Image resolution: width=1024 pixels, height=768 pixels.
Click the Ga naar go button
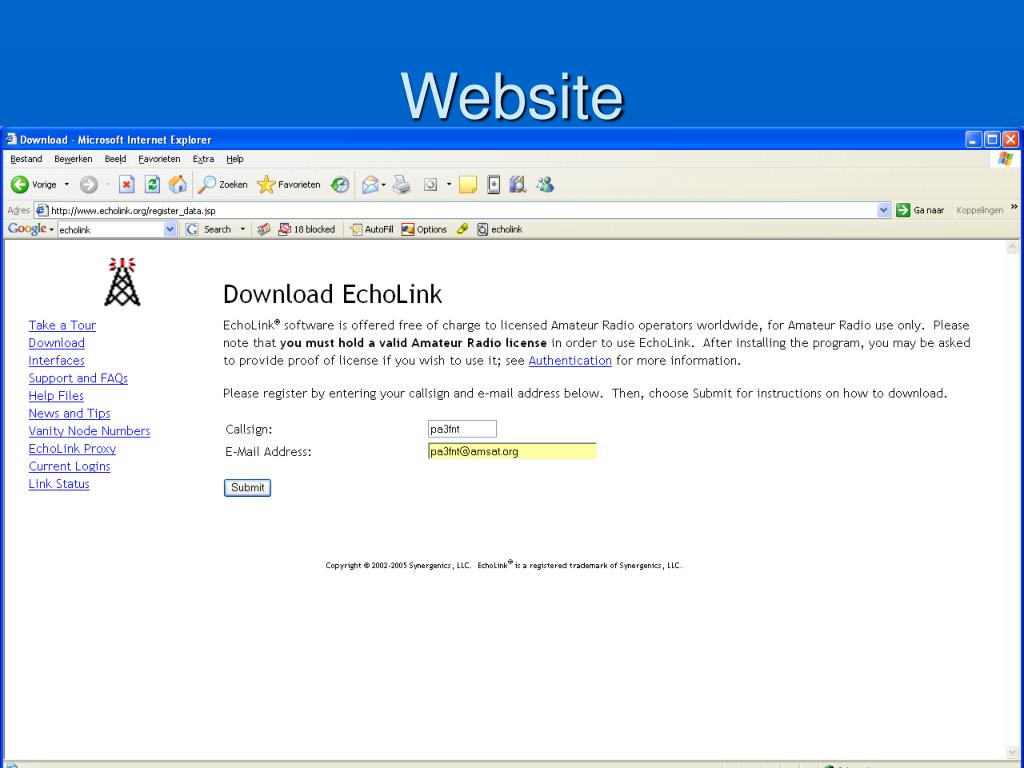click(x=921, y=210)
